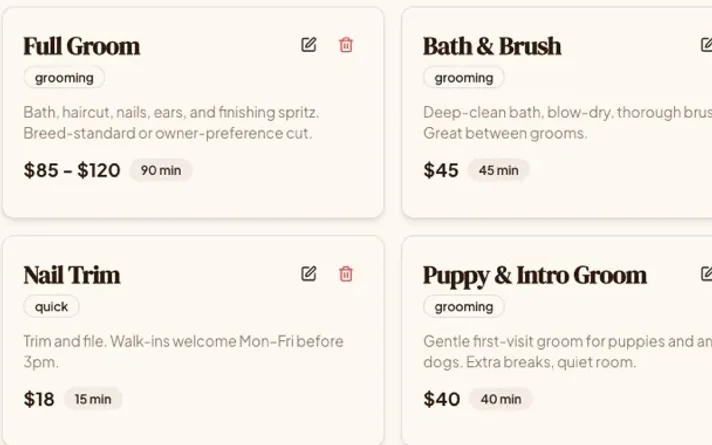
Task: Edit the Puppy & Intro Groom service
Action: pyautogui.click(x=706, y=274)
